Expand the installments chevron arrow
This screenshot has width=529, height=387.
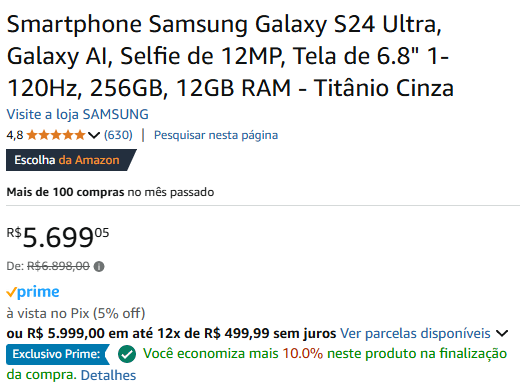502,334
